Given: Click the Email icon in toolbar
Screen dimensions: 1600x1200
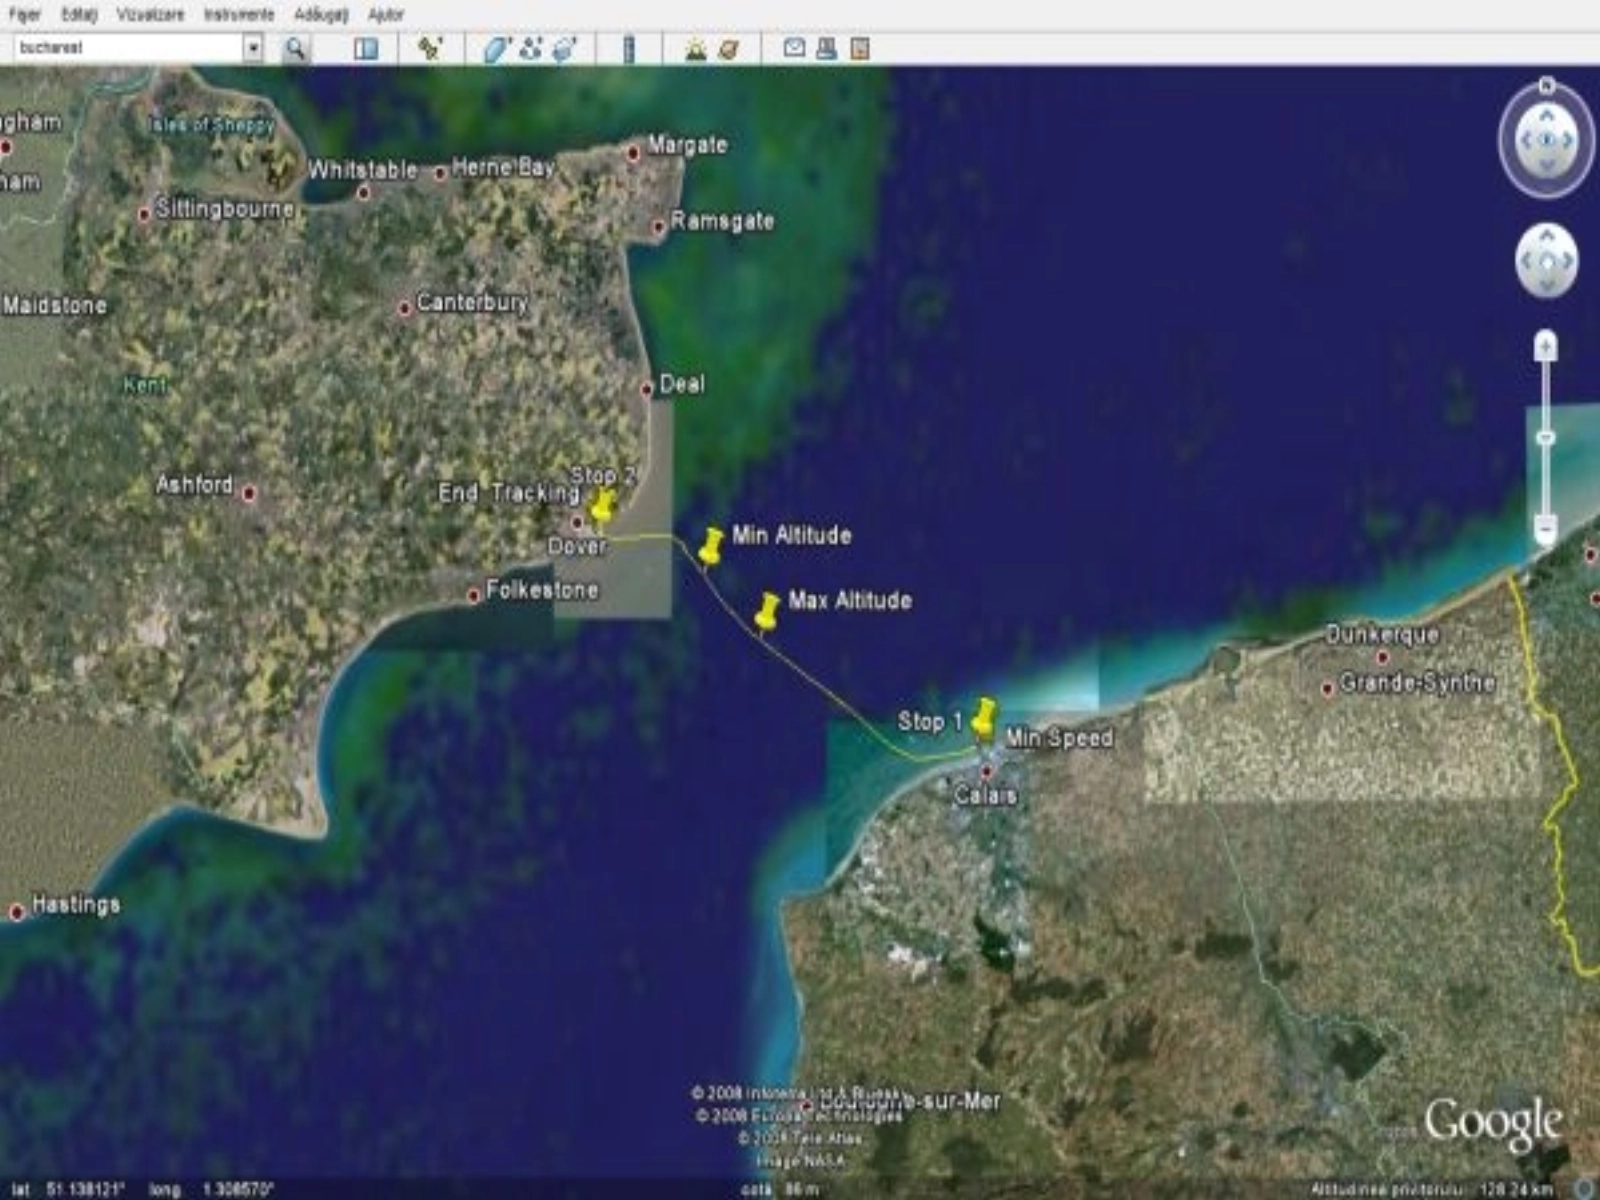Looking at the screenshot, I should [794, 48].
